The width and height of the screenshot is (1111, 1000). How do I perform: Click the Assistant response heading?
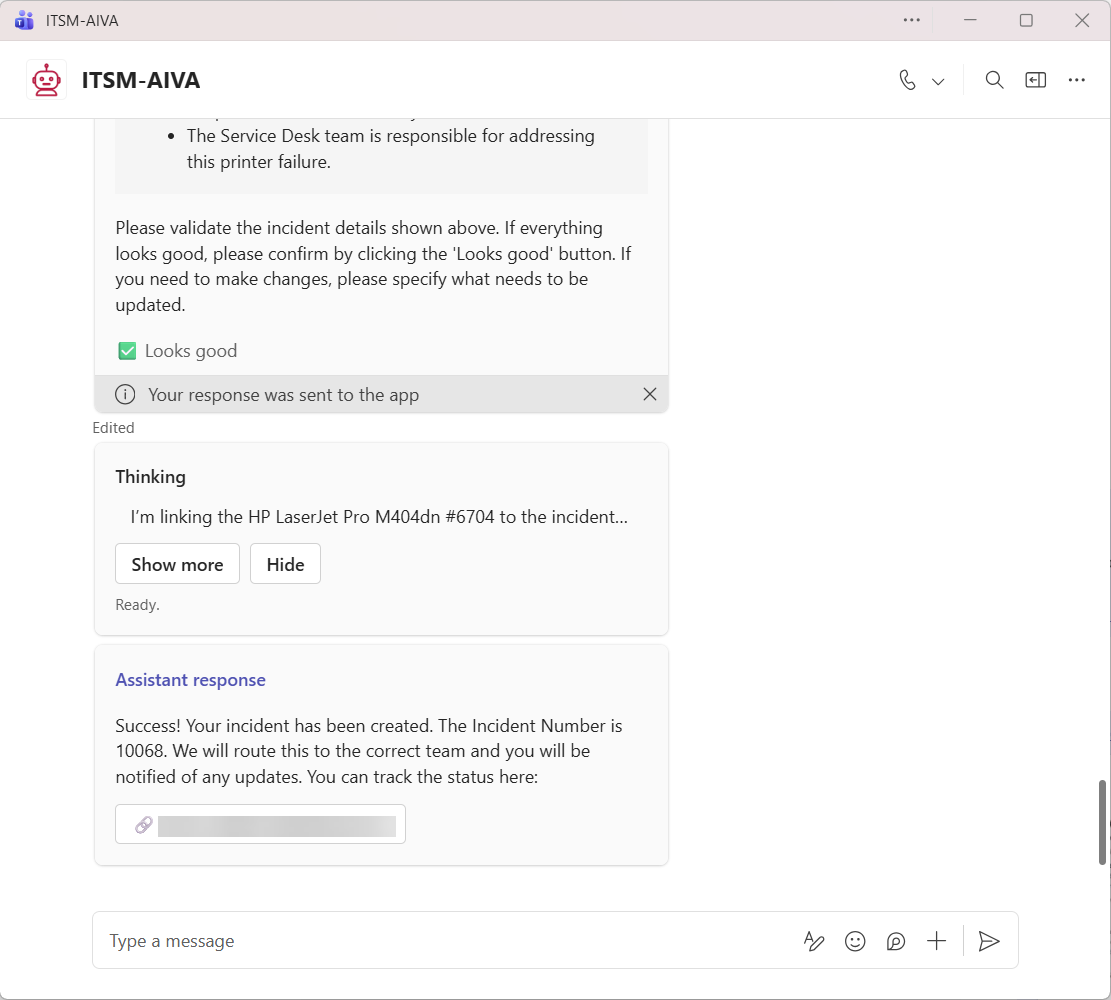(x=190, y=680)
